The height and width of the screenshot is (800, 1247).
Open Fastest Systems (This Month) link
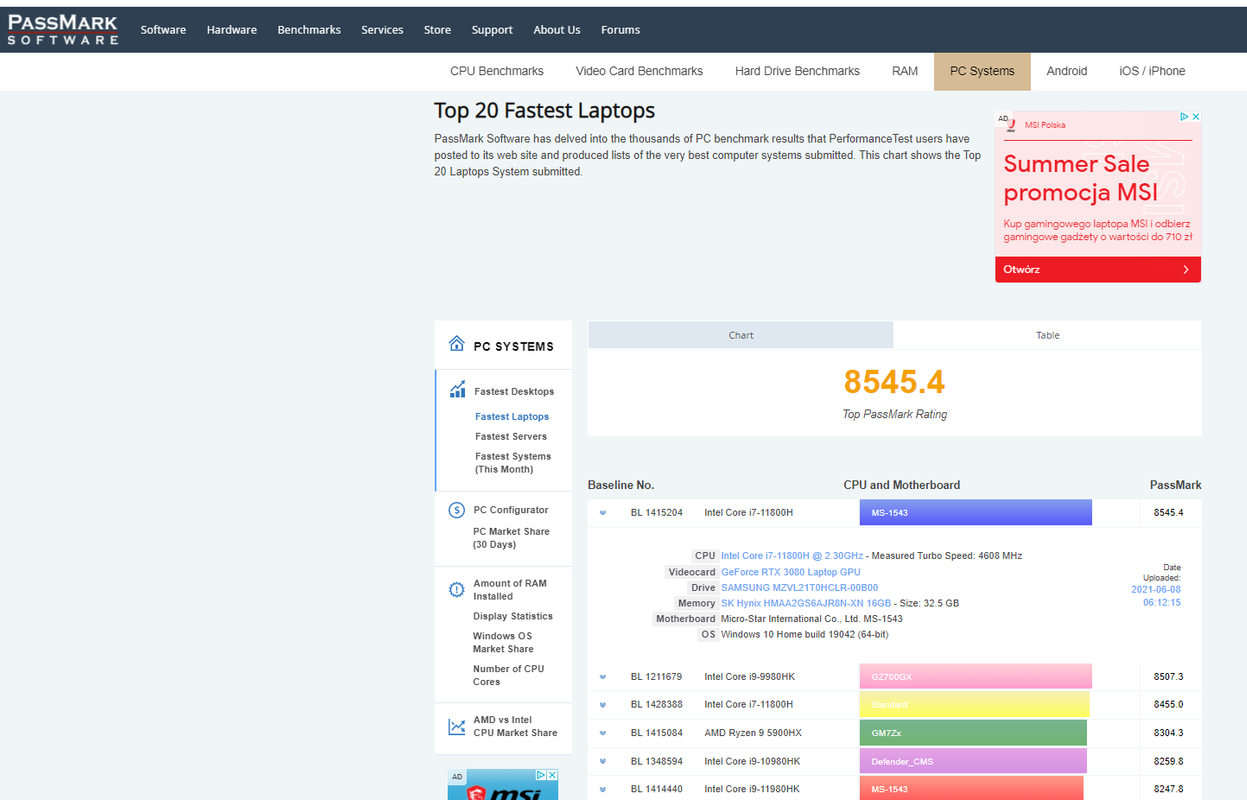(513, 463)
